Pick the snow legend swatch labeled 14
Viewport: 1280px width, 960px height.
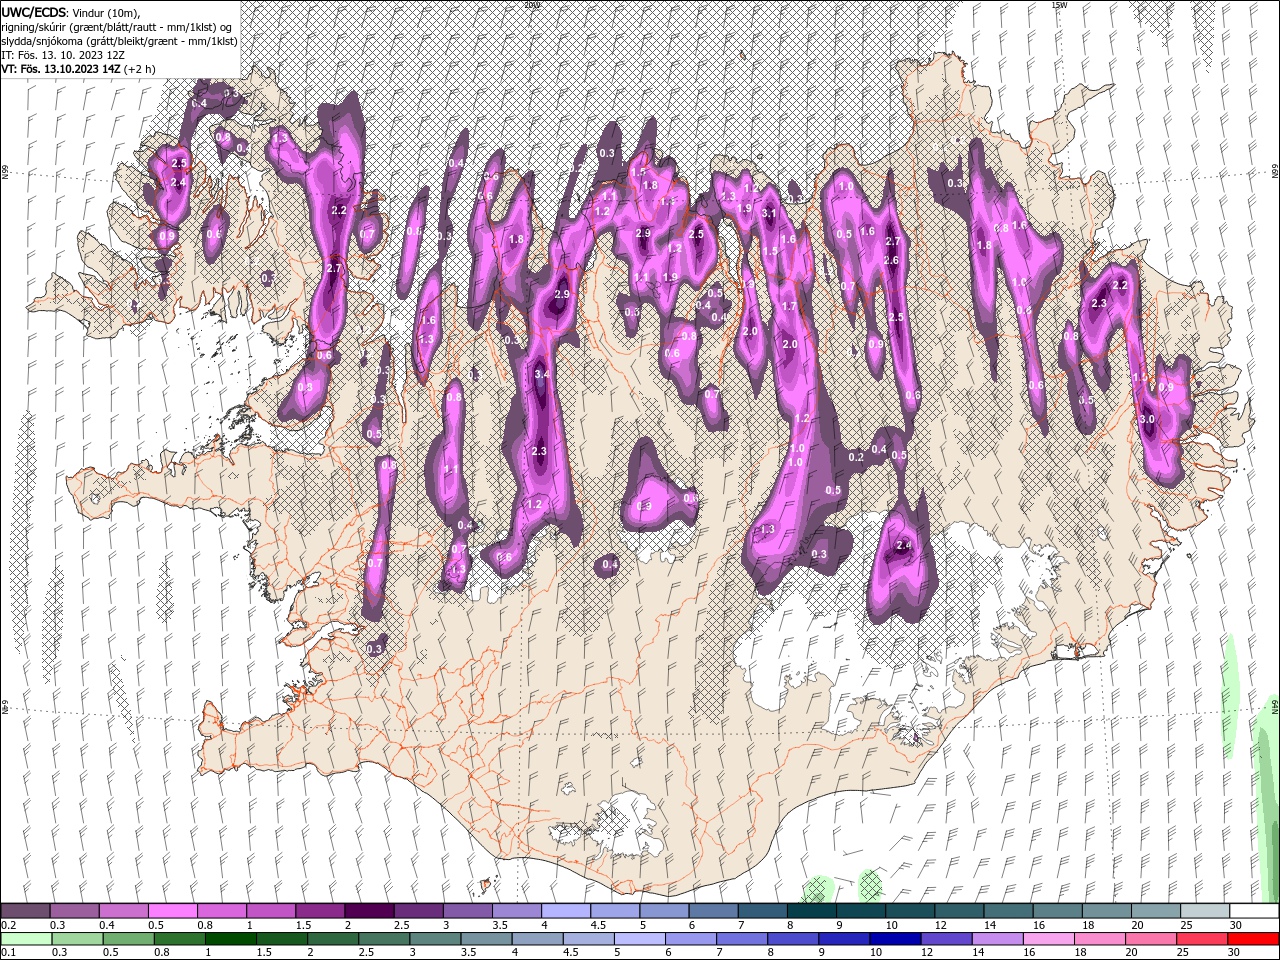[1008, 911]
